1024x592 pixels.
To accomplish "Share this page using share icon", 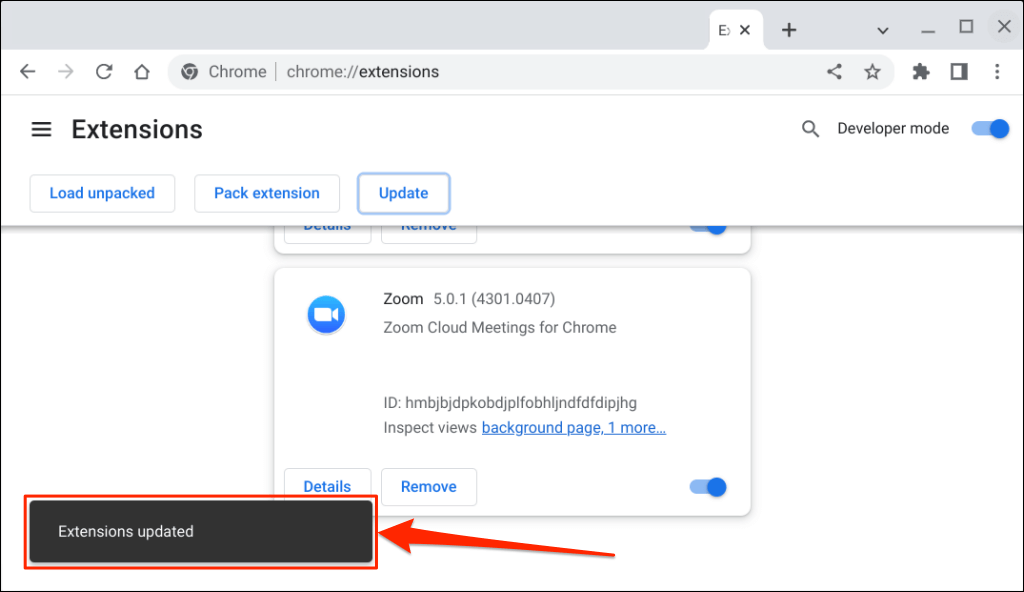I will pos(834,71).
